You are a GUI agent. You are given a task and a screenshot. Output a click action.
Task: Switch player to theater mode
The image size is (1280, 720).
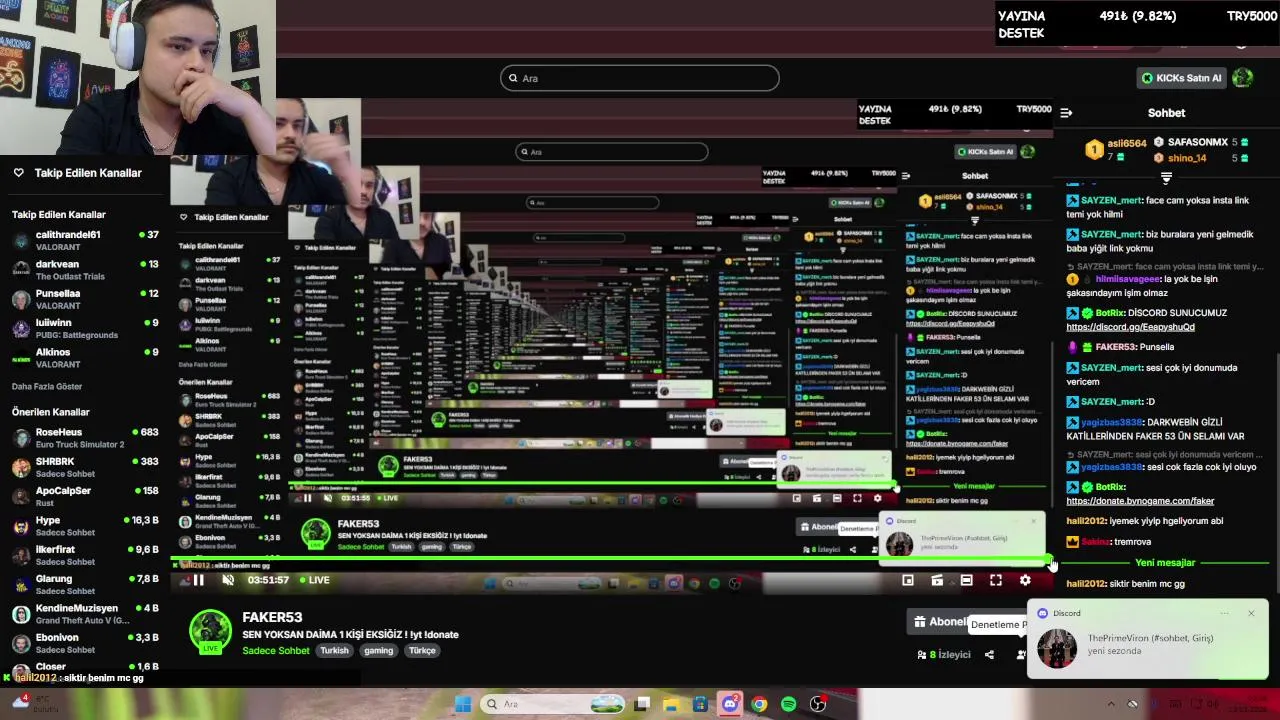(x=966, y=580)
